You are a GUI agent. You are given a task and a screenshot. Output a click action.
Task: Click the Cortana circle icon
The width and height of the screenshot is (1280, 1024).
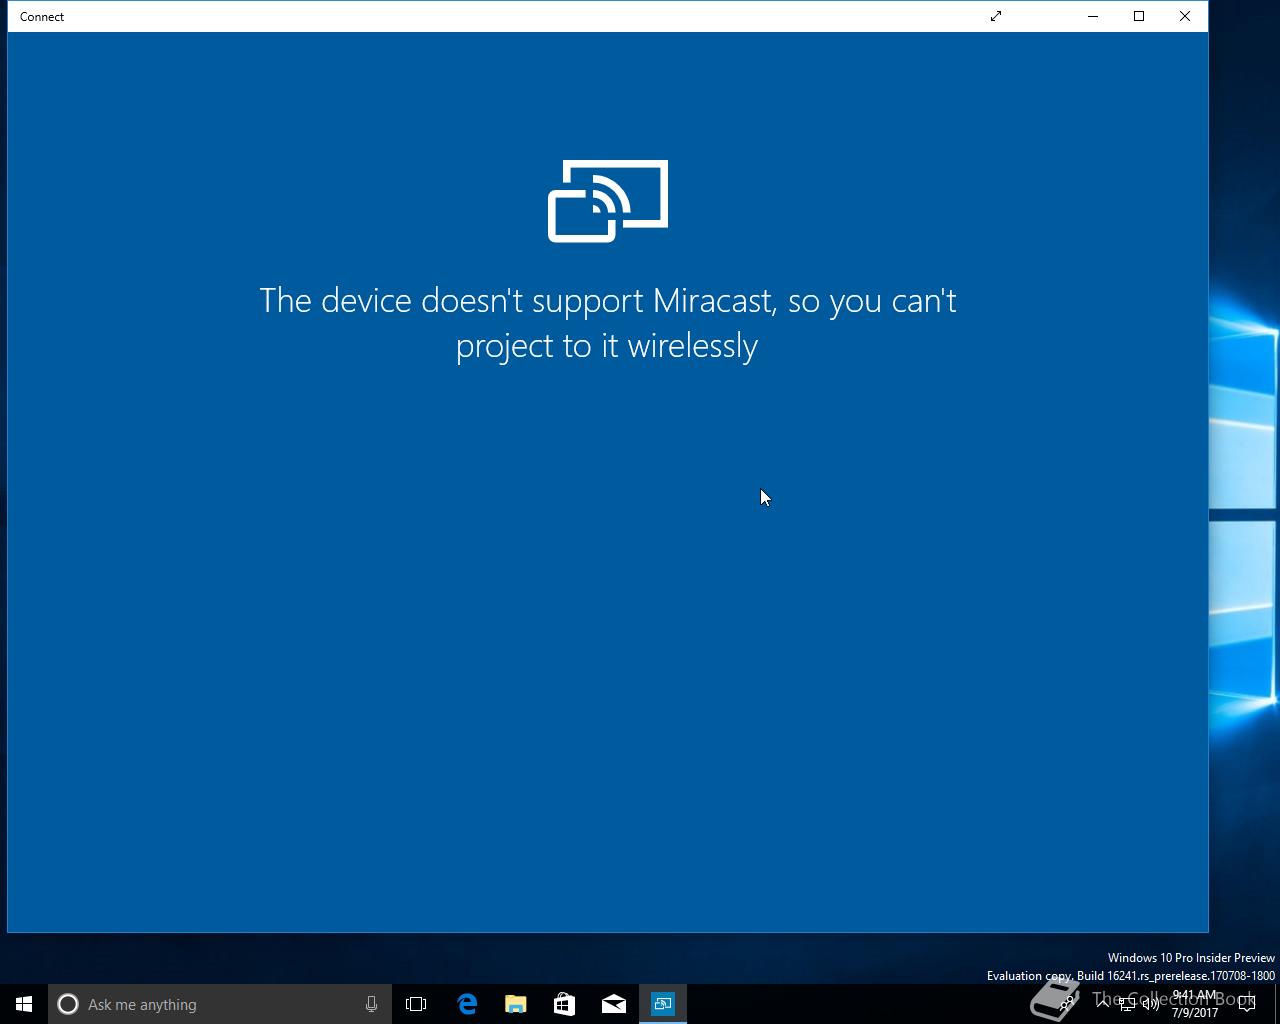(68, 1004)
